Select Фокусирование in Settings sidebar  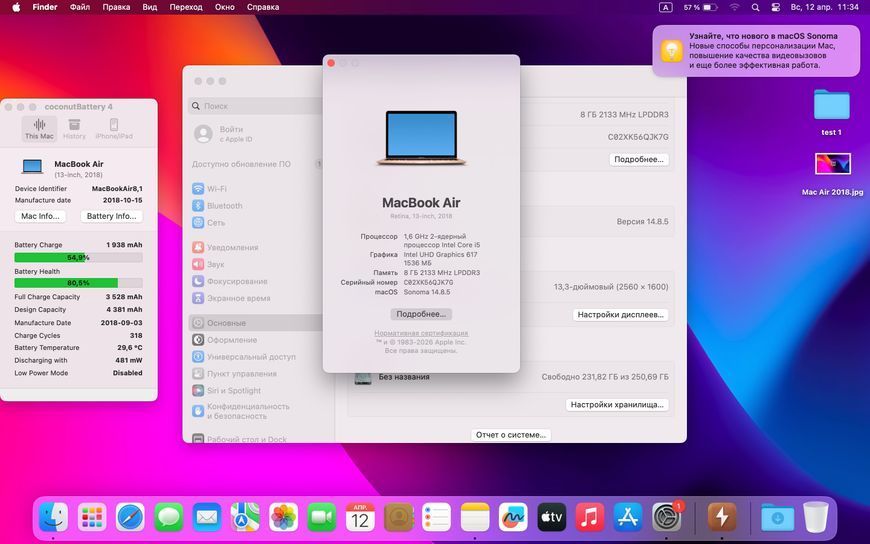[x=255, y=281]
